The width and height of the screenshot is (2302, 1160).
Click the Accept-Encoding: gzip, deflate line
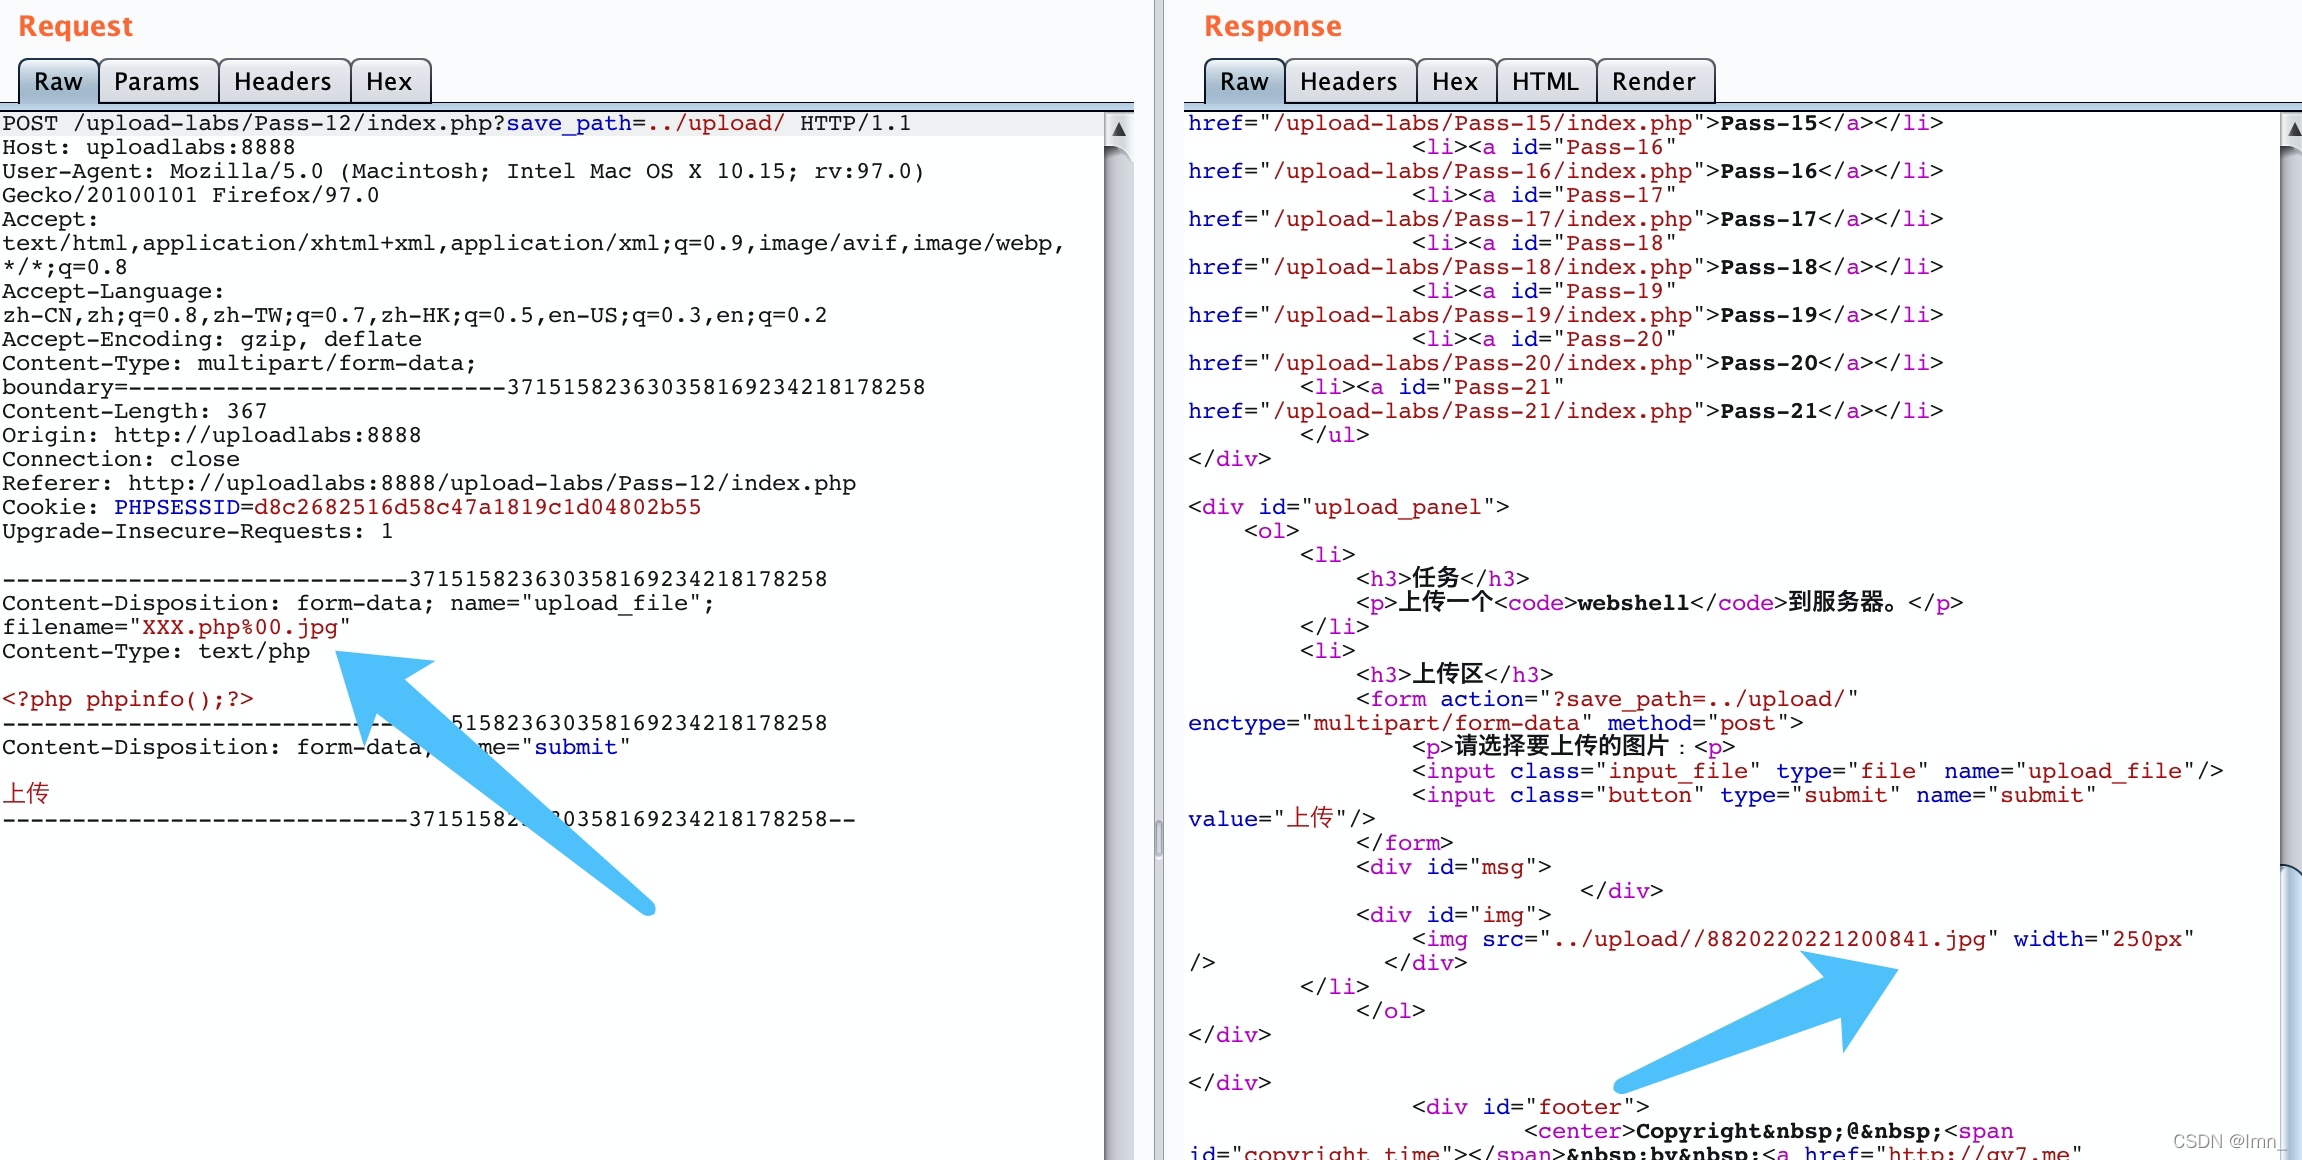(211, 339)
